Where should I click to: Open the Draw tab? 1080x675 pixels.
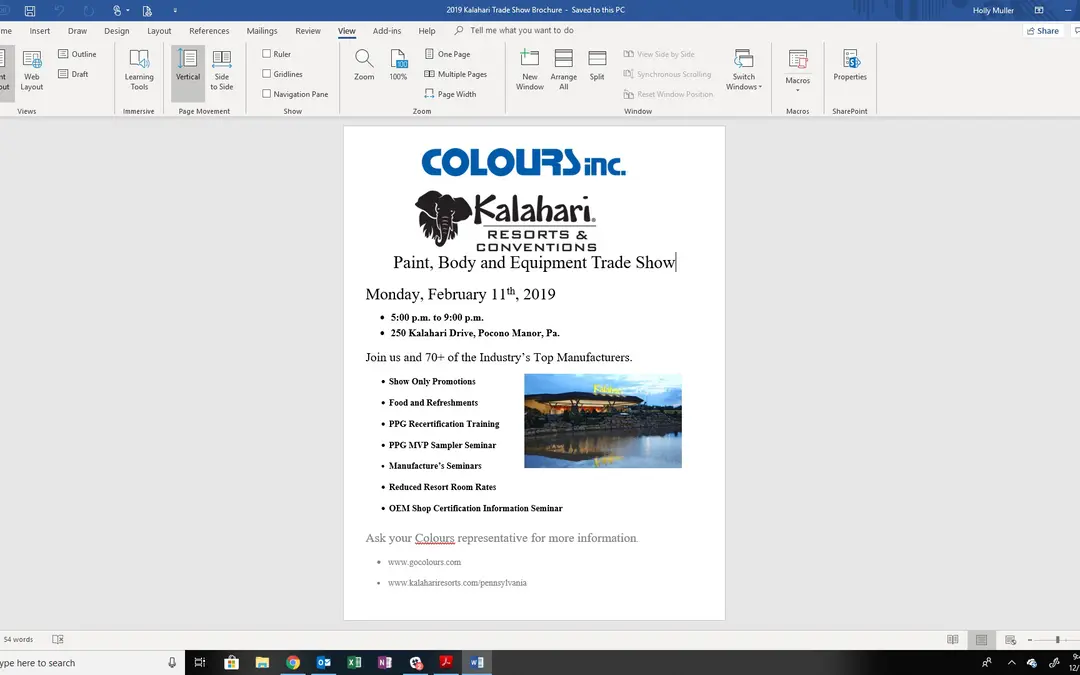coord(77,31)
